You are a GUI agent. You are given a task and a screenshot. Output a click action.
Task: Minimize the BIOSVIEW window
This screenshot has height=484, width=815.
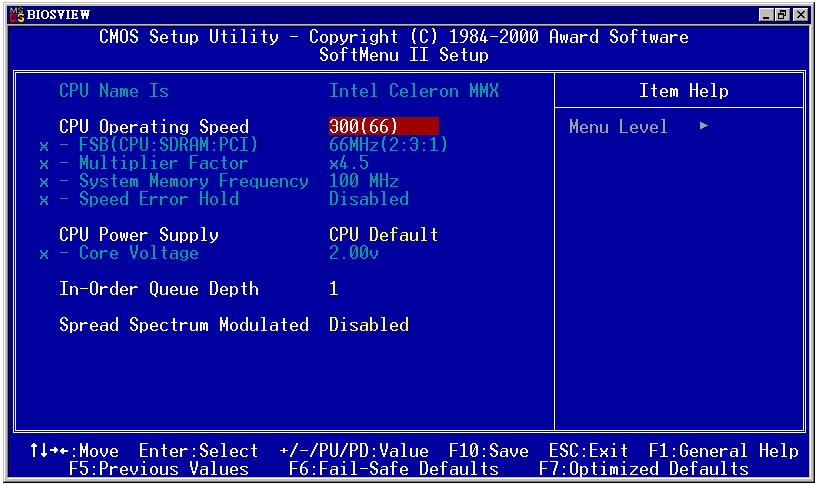click(x=766, y=15)
